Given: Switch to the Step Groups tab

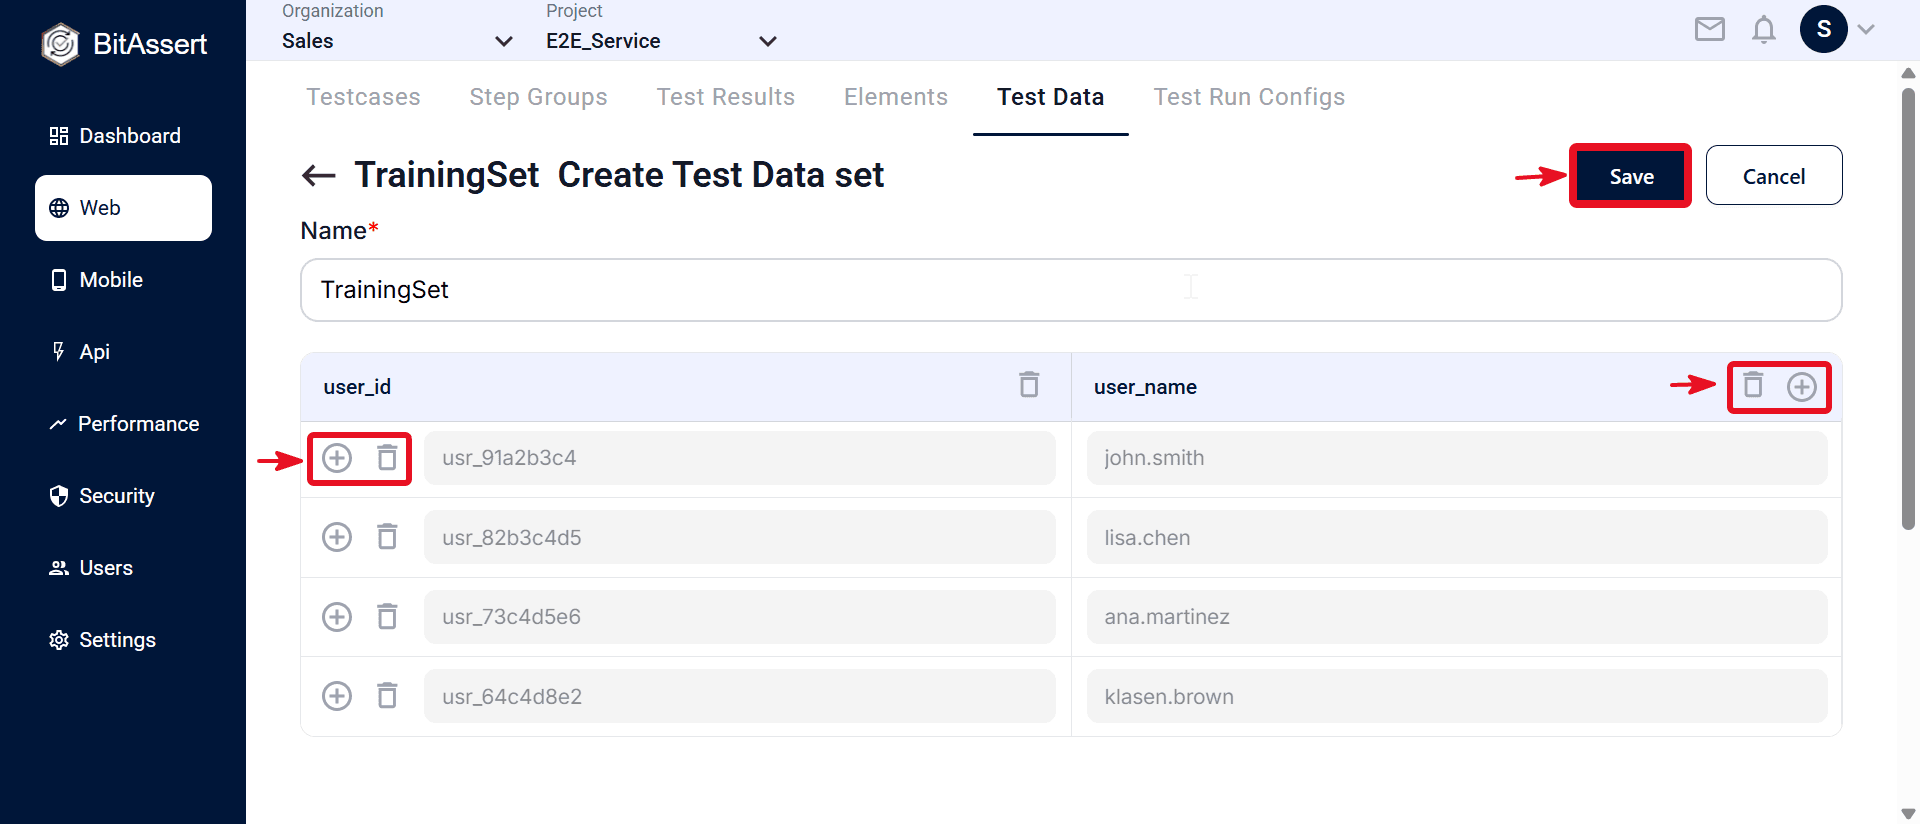Looking at the screenshot, I should point(538,97).
